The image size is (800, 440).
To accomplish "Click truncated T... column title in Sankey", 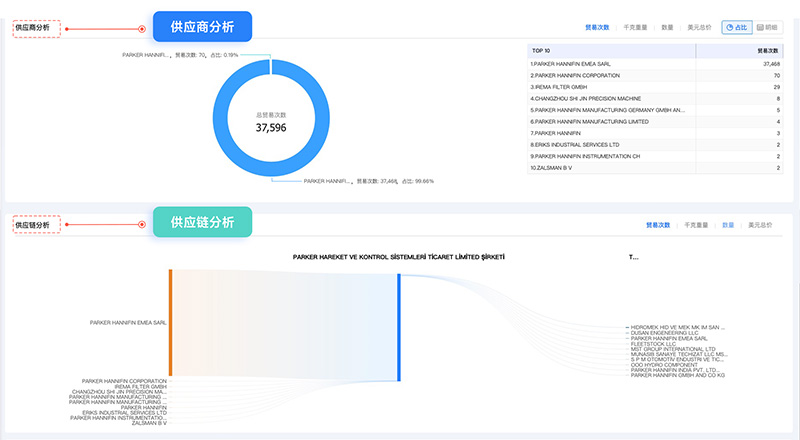I will (633, 257).
